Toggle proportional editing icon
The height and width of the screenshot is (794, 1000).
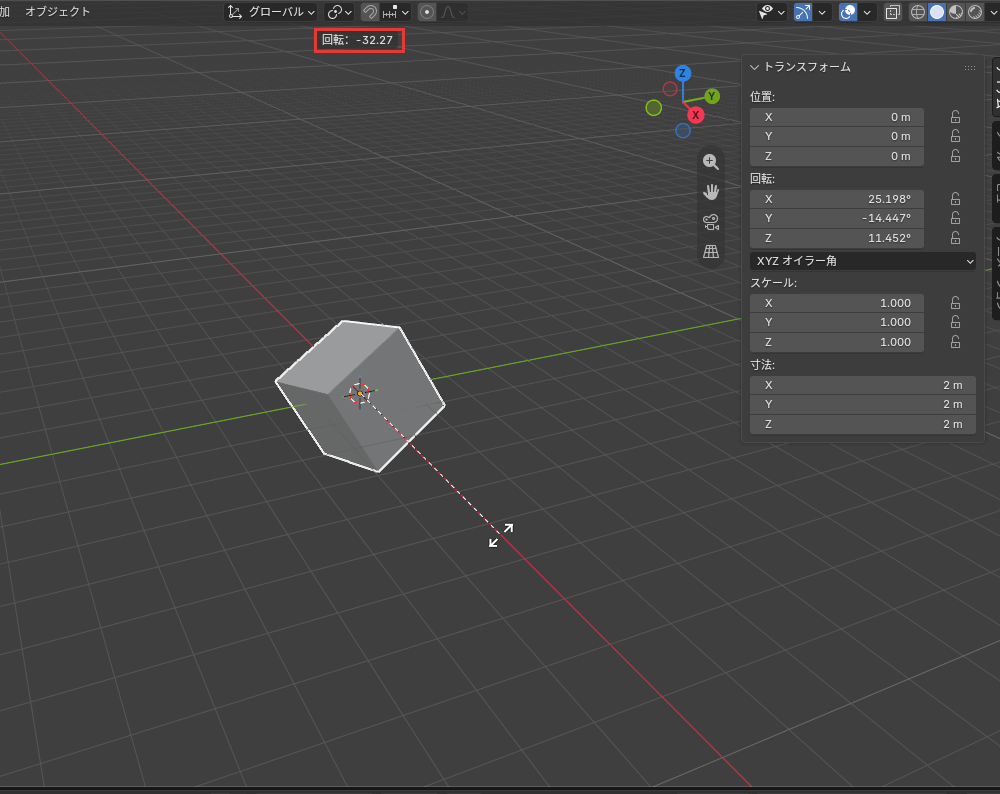(x=427, y=12)
